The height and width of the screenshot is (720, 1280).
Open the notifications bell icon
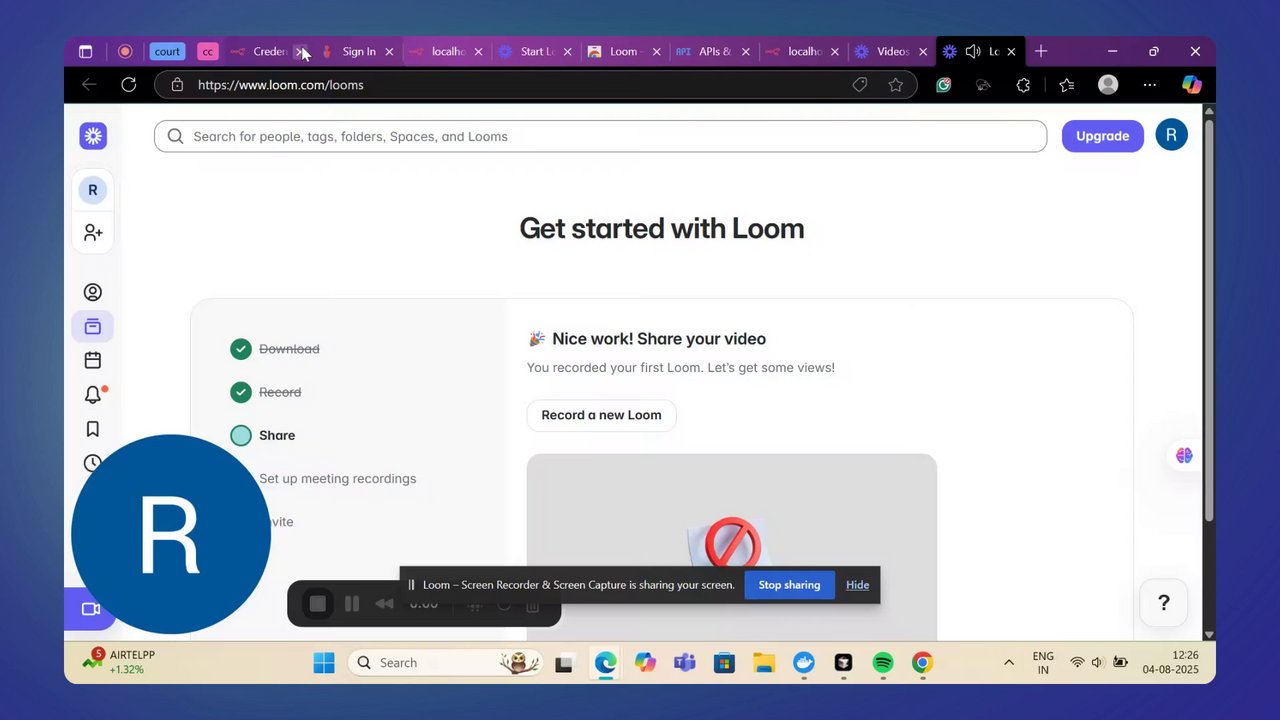click(93, 395)
